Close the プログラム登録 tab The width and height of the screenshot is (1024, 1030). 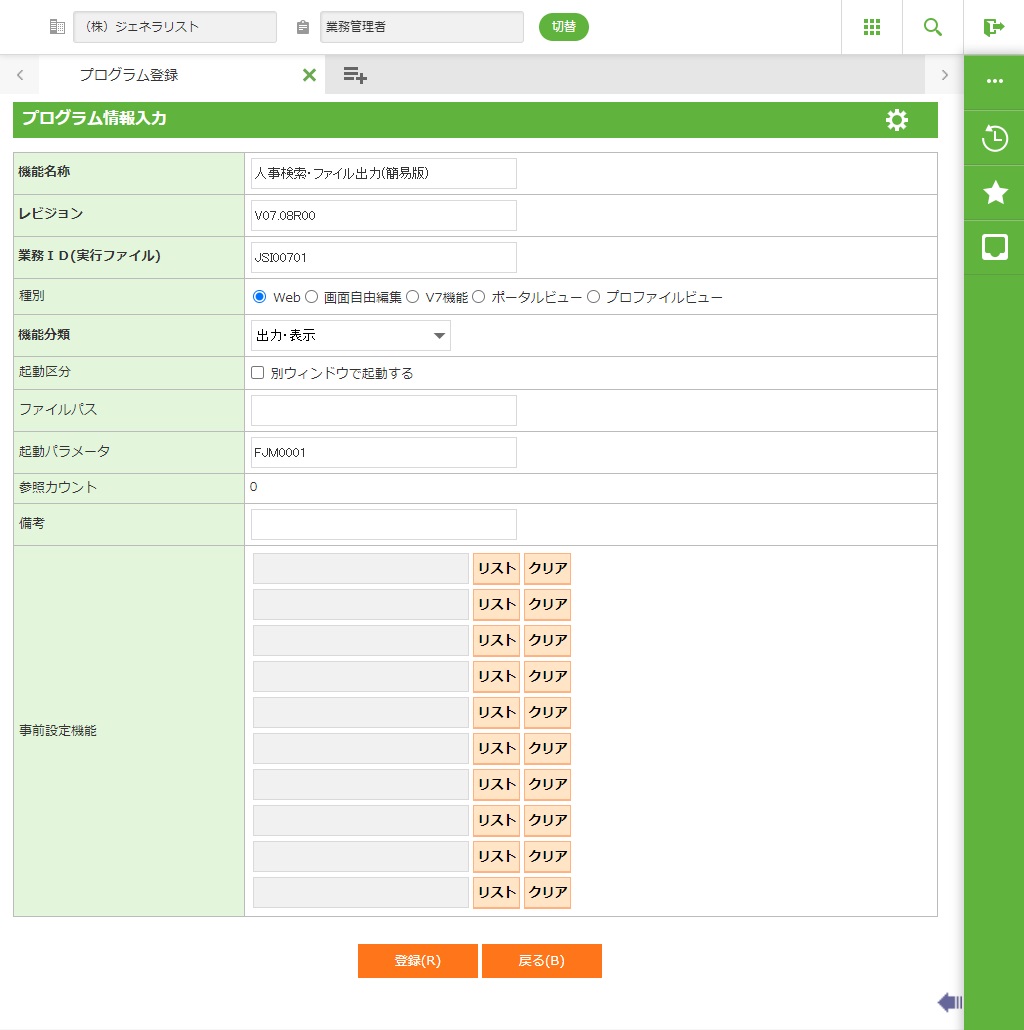pyautogui.click(x=309, y=75)
